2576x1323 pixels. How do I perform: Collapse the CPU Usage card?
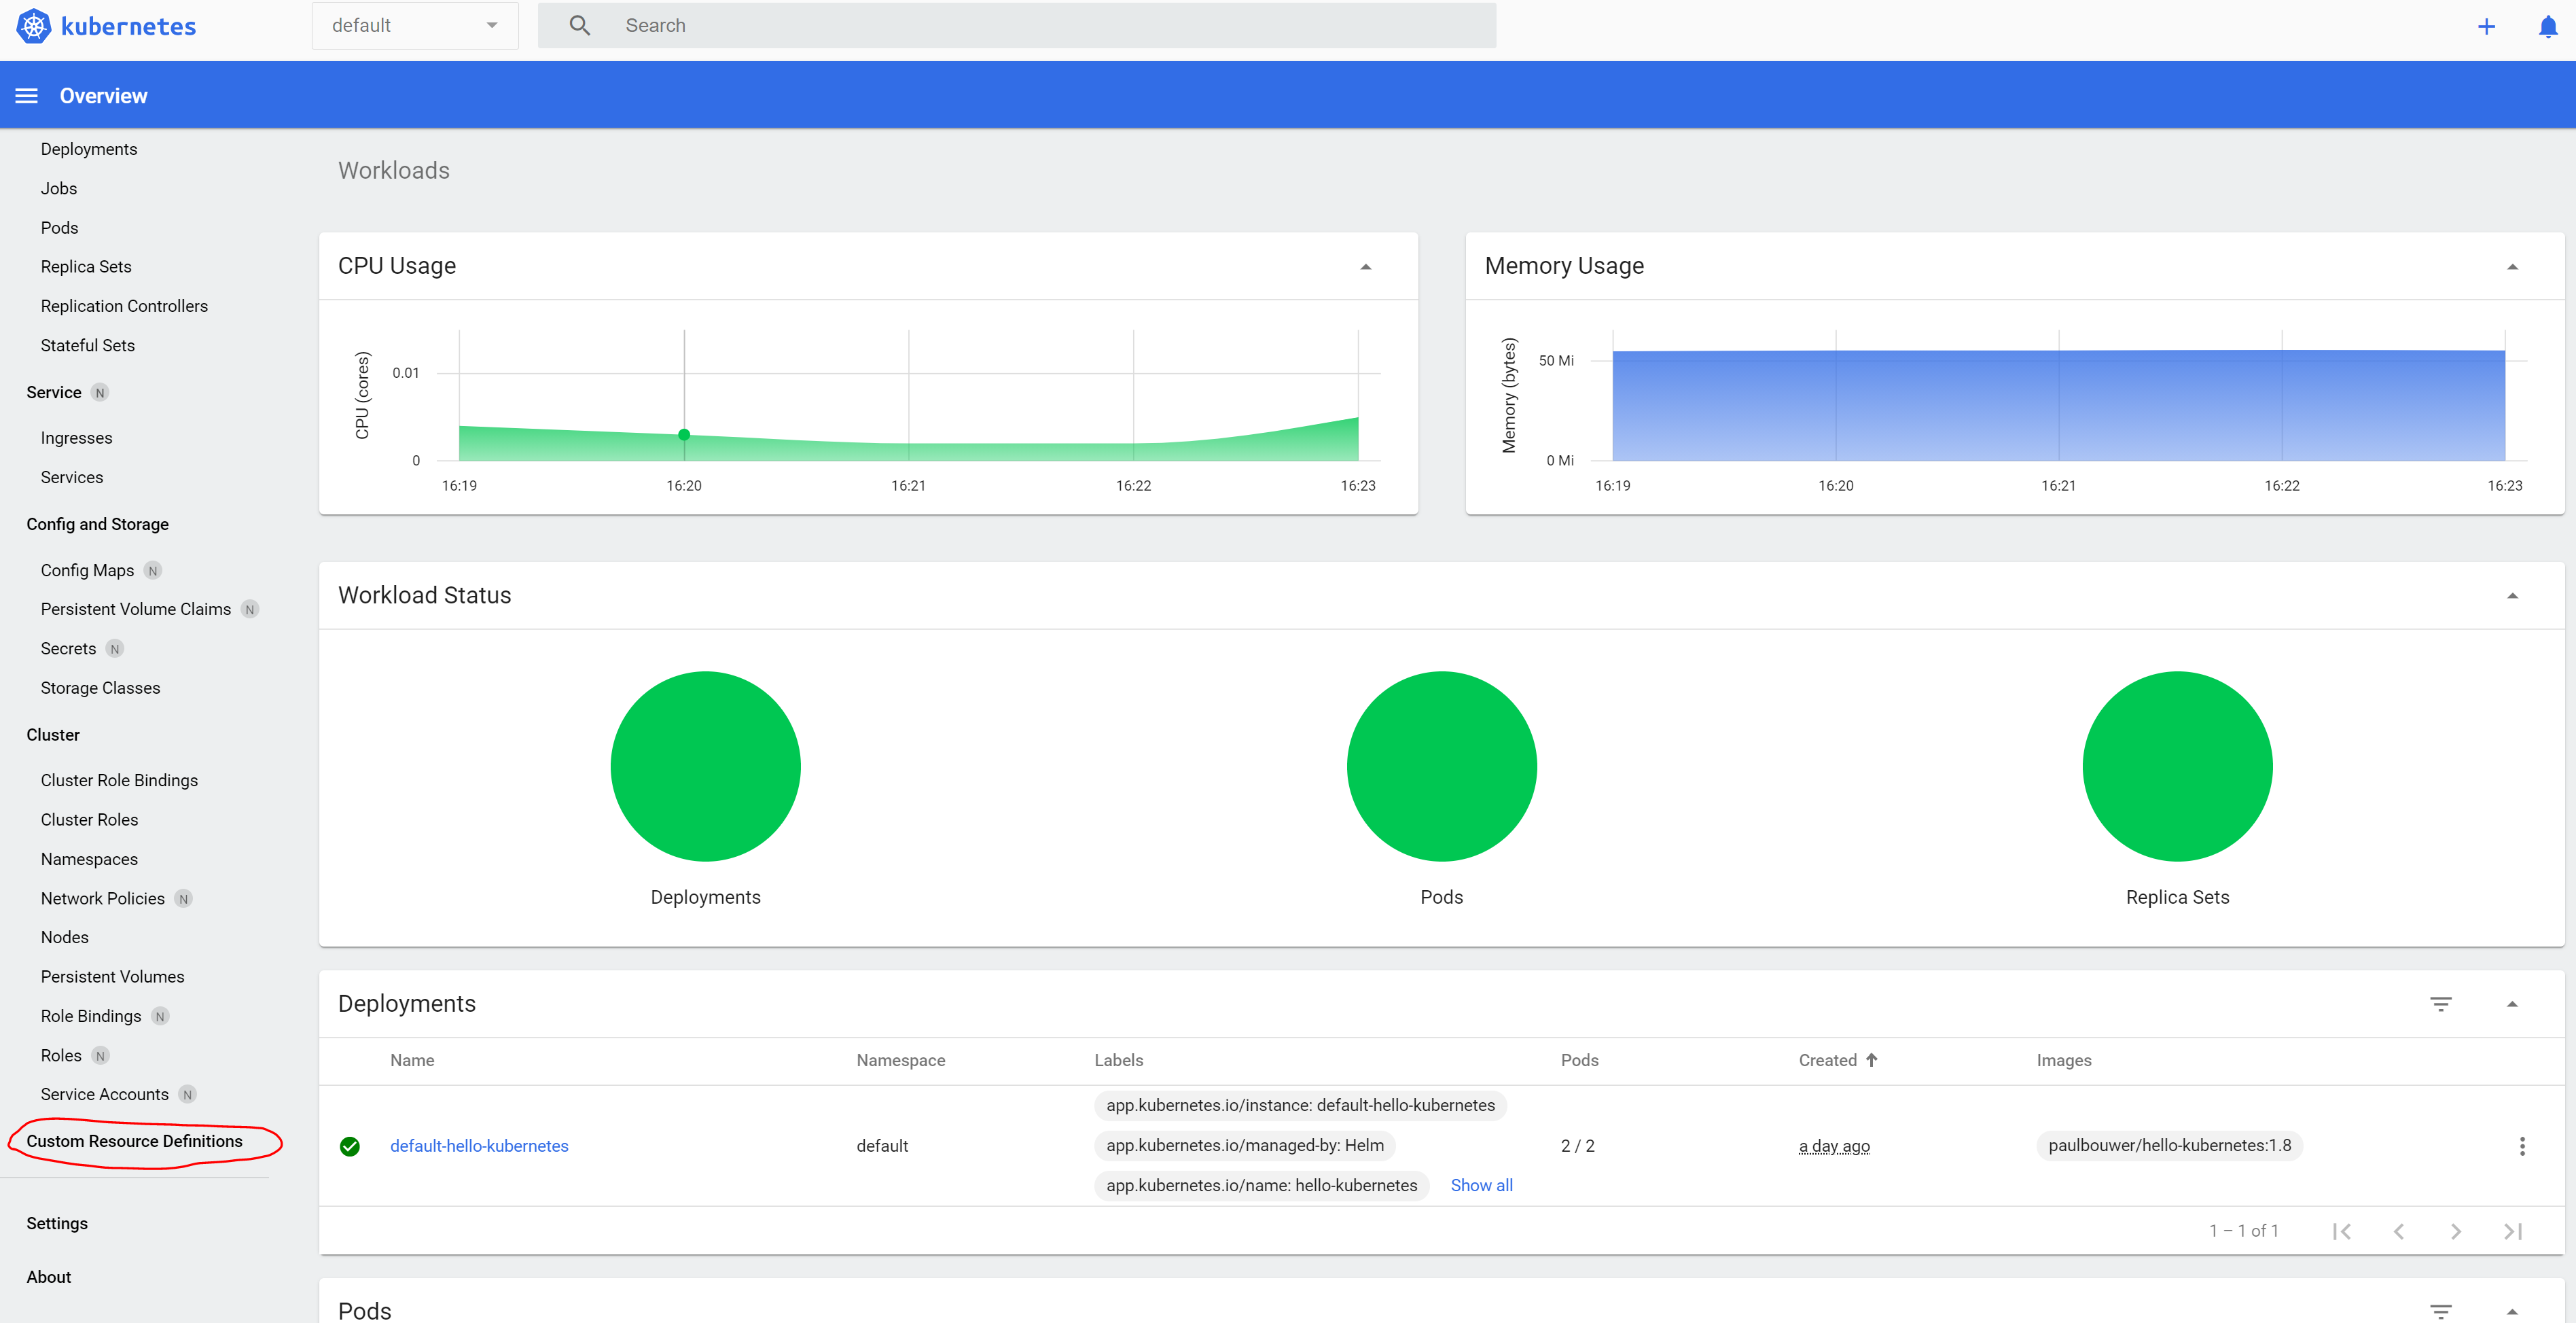point(1365,267)
